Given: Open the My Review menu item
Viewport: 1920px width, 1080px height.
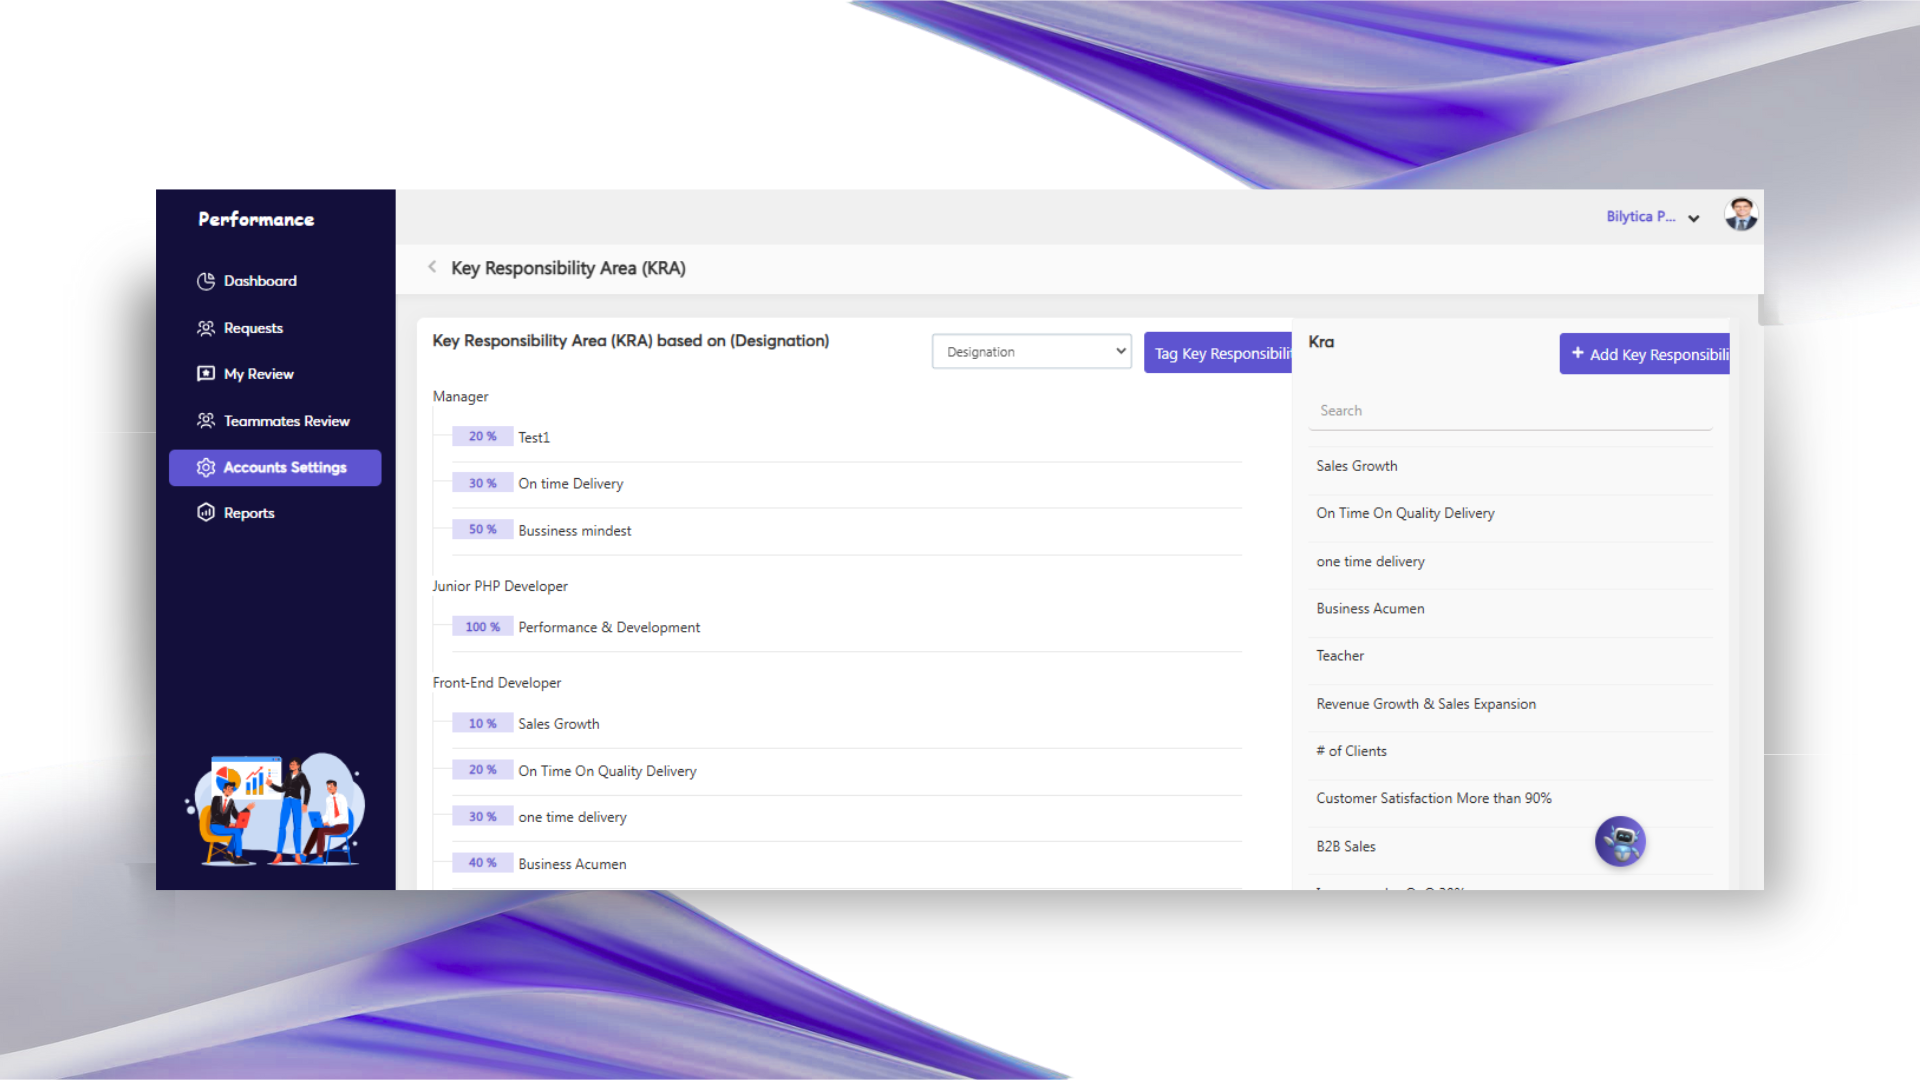Looking at the screenshot, I should tap(258, 374).
